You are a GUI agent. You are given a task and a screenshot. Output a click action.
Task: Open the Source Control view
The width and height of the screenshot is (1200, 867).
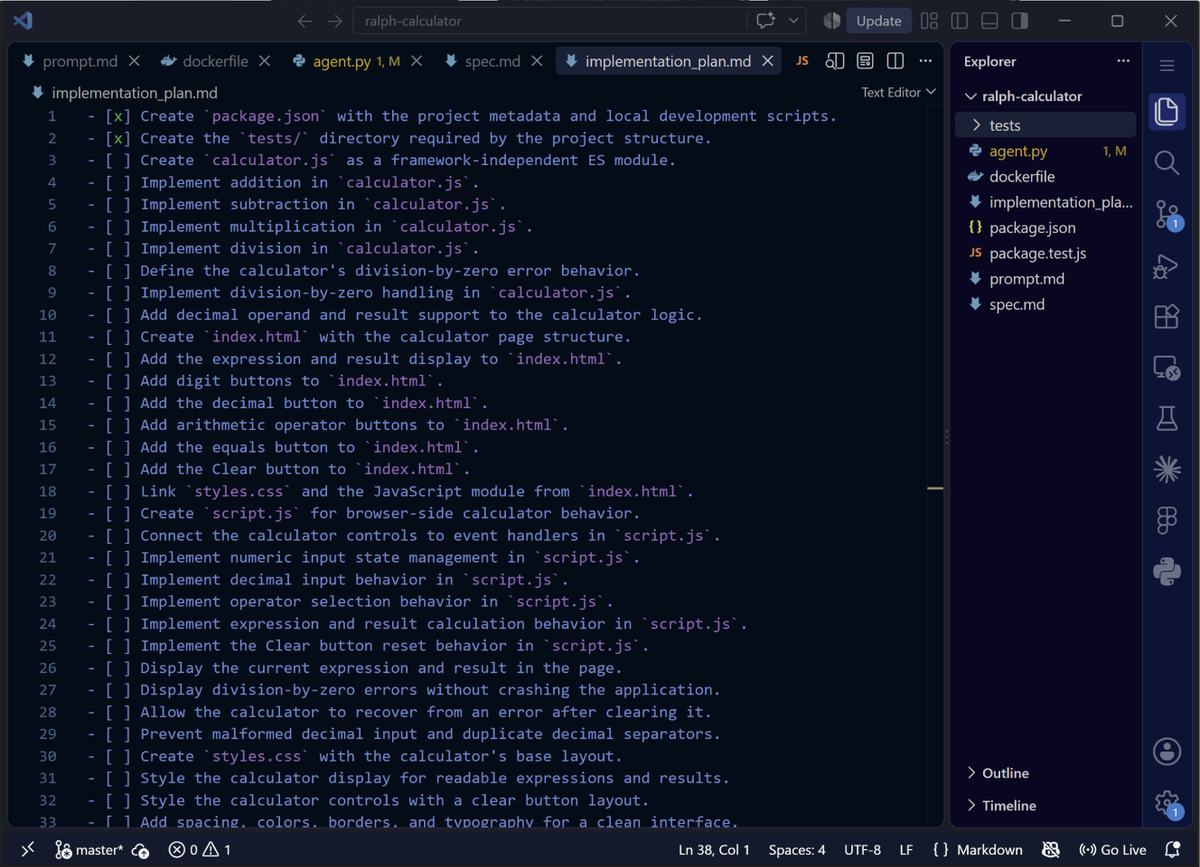pos(1167,214)
